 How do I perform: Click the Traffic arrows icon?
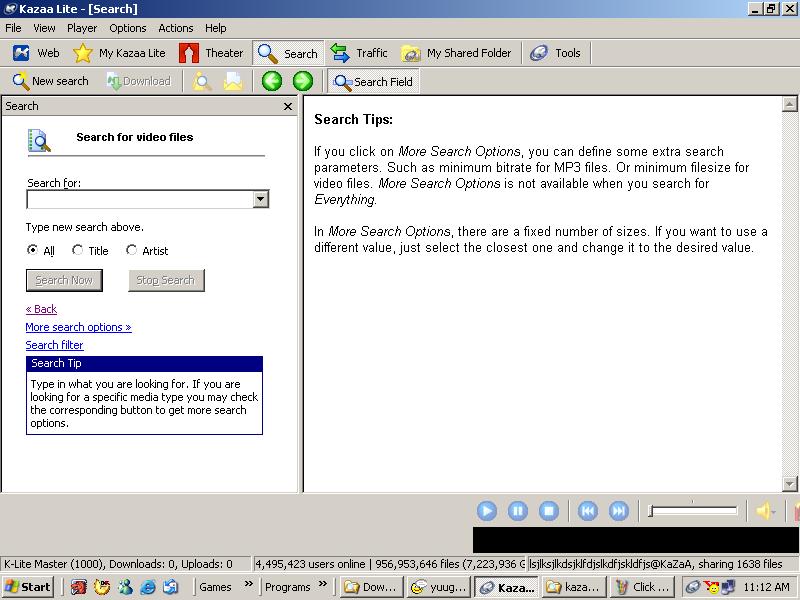coord(340,53)
